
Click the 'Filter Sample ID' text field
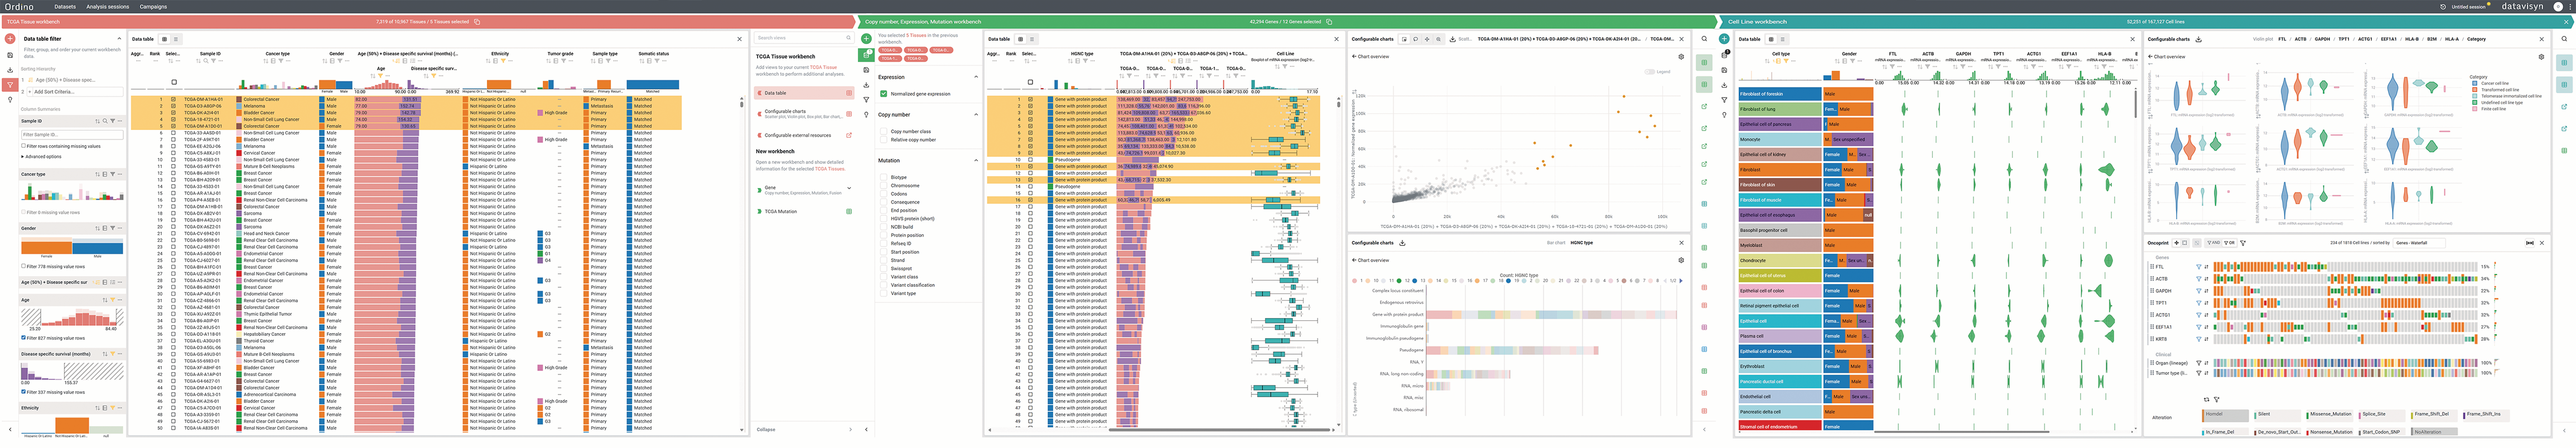coord(72,135)
